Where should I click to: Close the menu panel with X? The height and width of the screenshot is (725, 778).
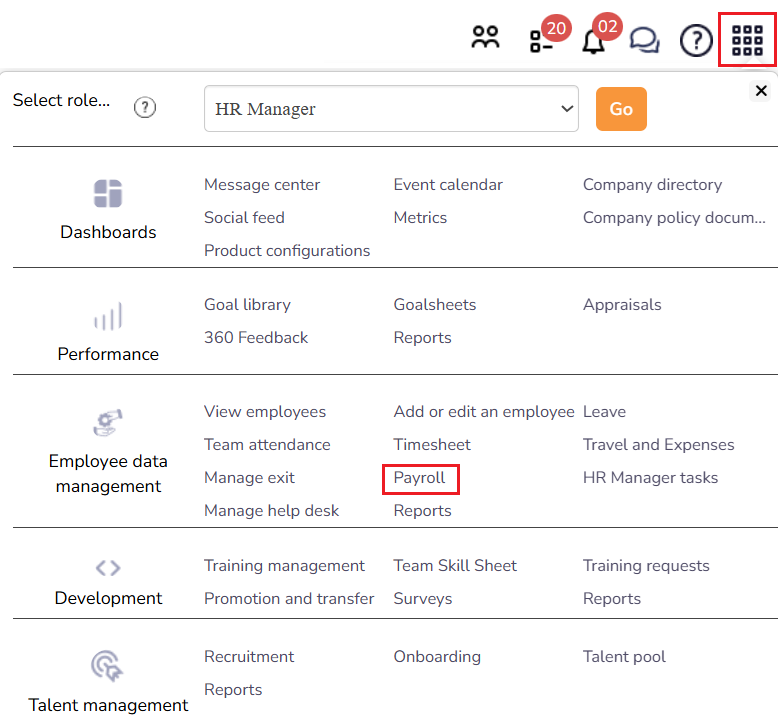(761, 91)
